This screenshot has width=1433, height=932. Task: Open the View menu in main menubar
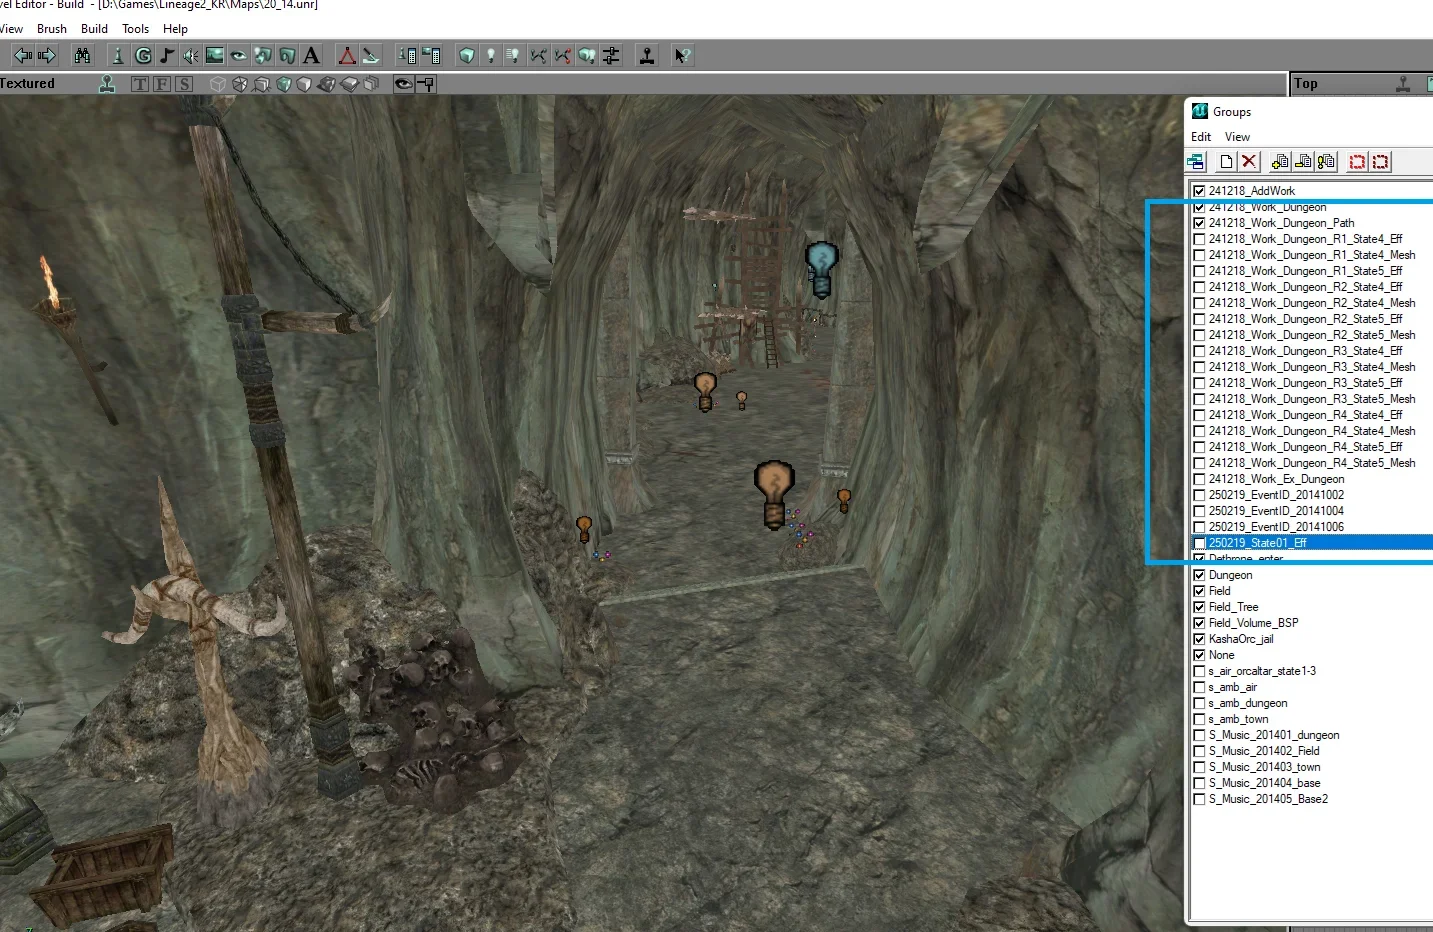click(x=11, y=29)
